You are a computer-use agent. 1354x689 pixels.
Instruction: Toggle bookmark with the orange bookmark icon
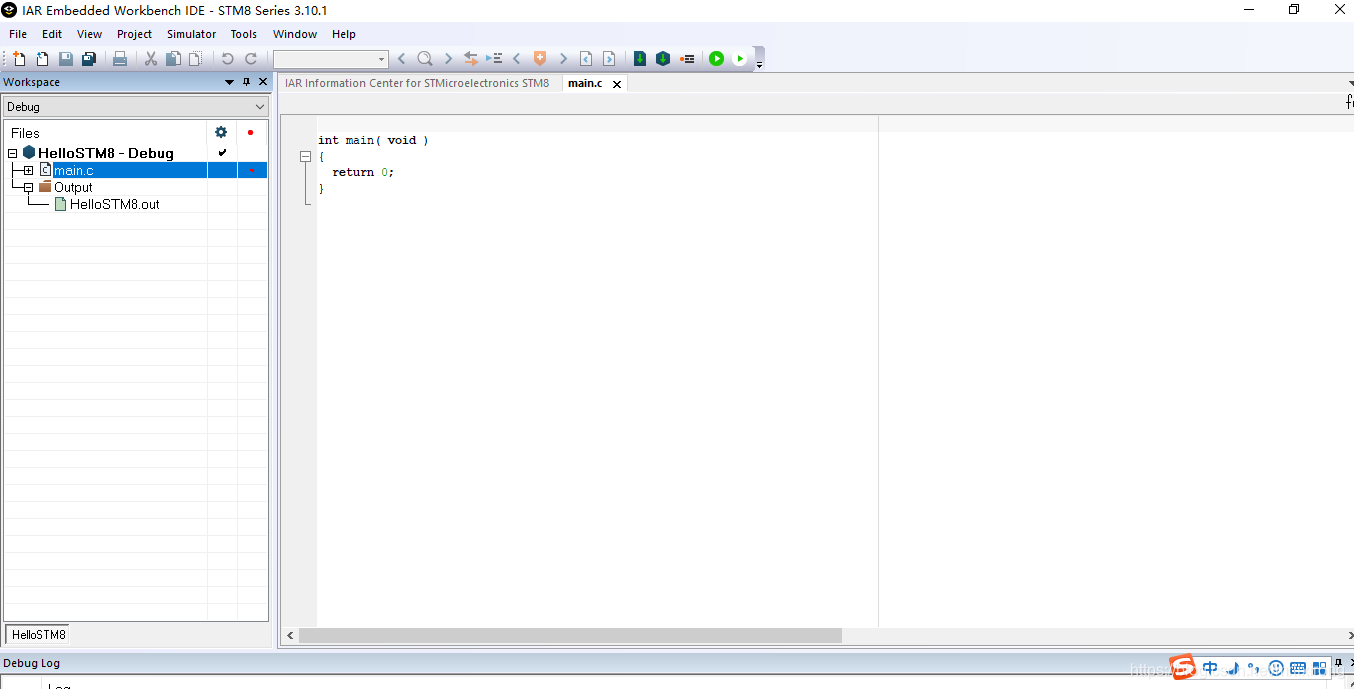(x=540, y=59)
